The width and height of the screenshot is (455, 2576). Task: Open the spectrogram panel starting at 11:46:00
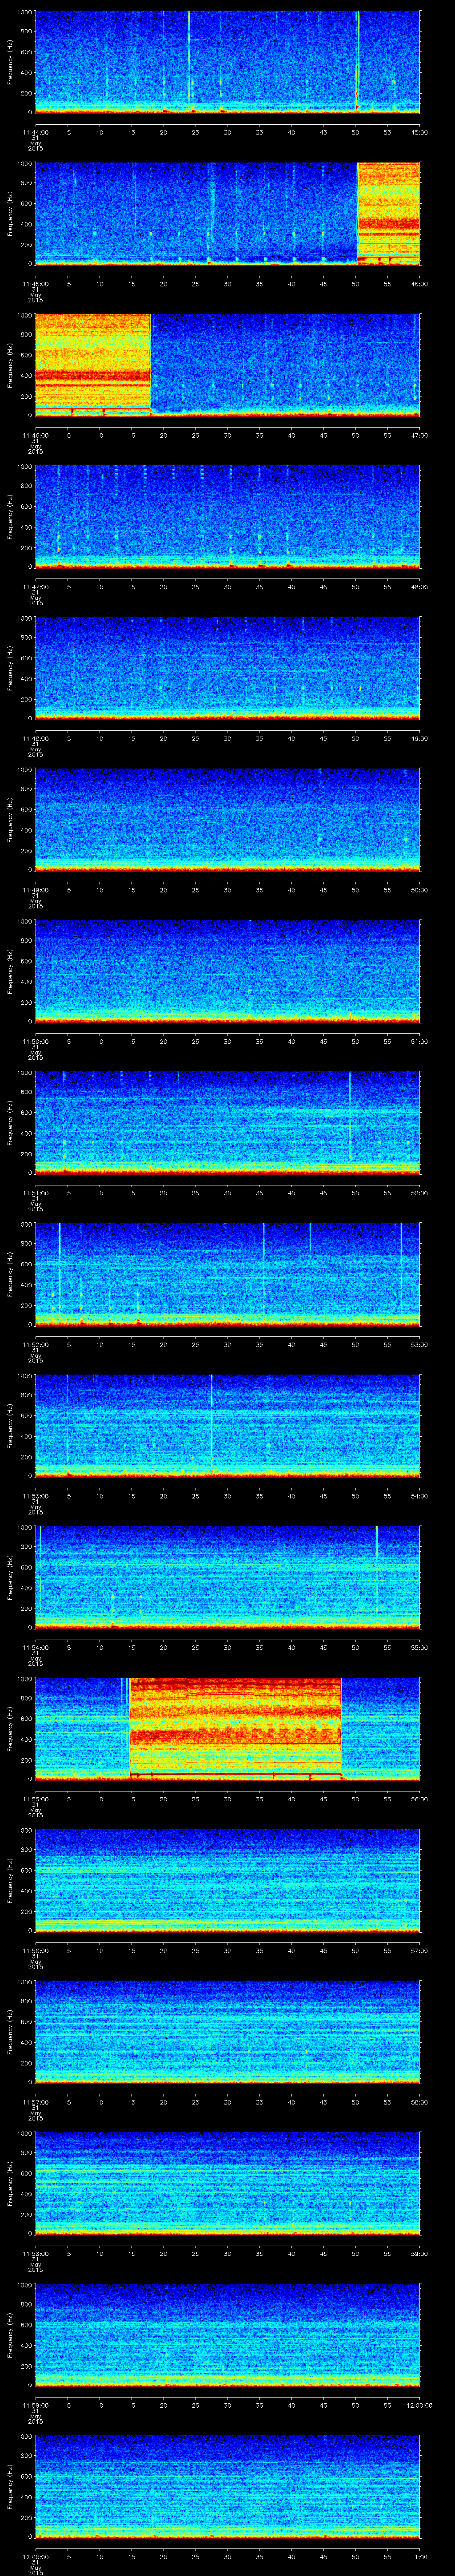[227, 364]
